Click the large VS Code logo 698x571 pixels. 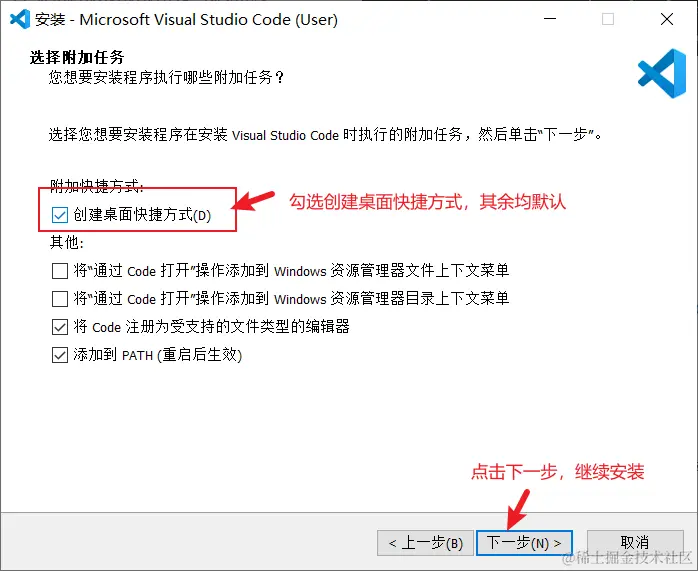[662, 73]
